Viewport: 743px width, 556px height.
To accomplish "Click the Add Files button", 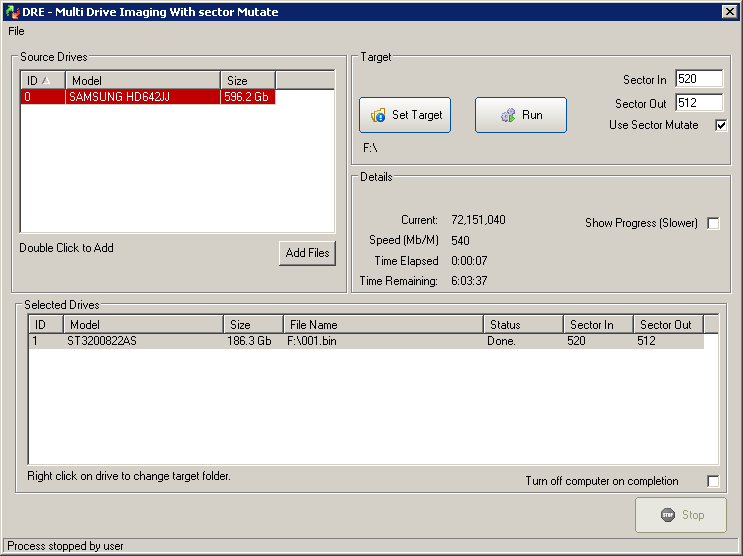I will click(x=307, y=253).
